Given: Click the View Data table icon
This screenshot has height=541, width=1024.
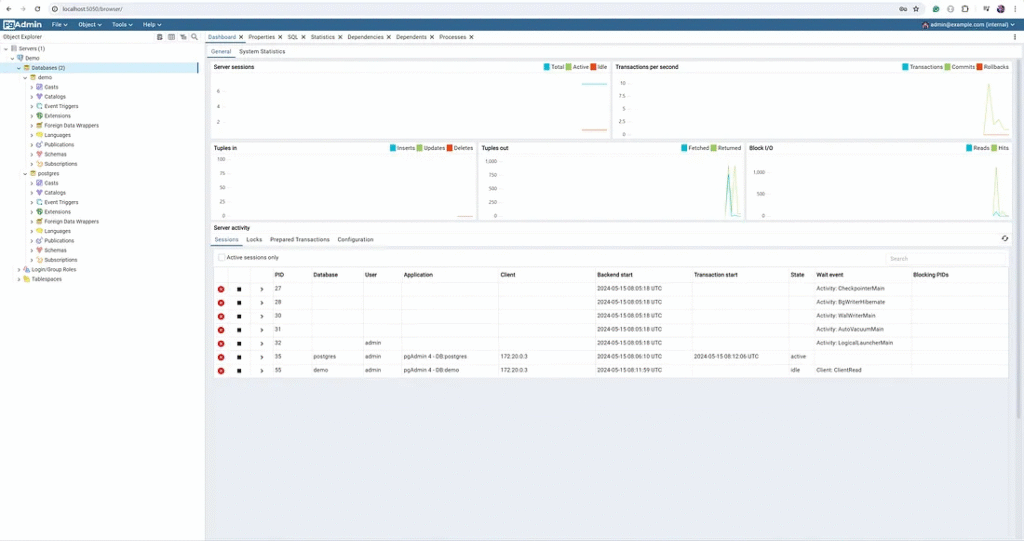Looking at the screenshot, I should 171,37.
